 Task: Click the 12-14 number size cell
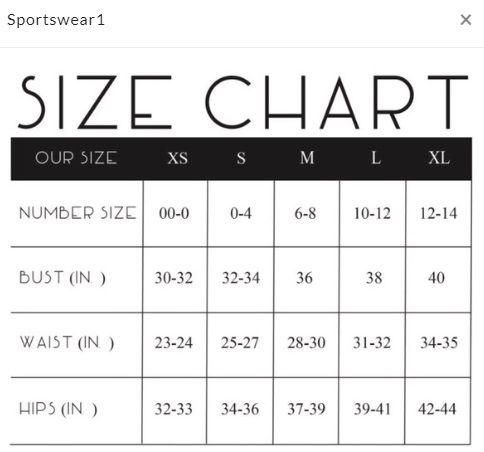[x=438, y=213]
